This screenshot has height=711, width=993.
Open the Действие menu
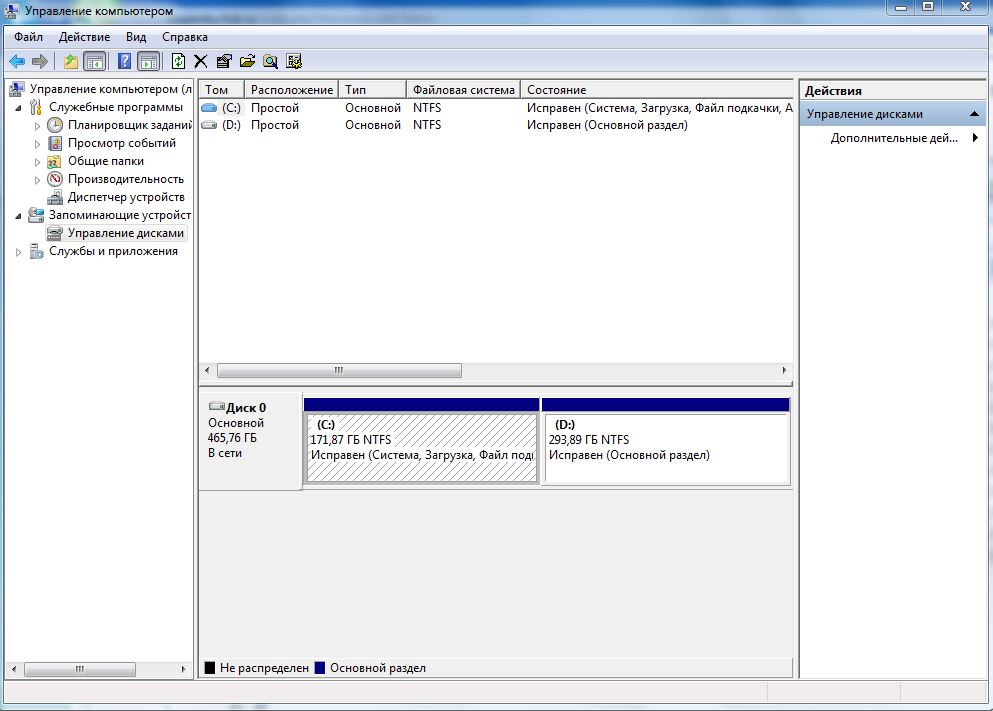click(x=84, y=36)
